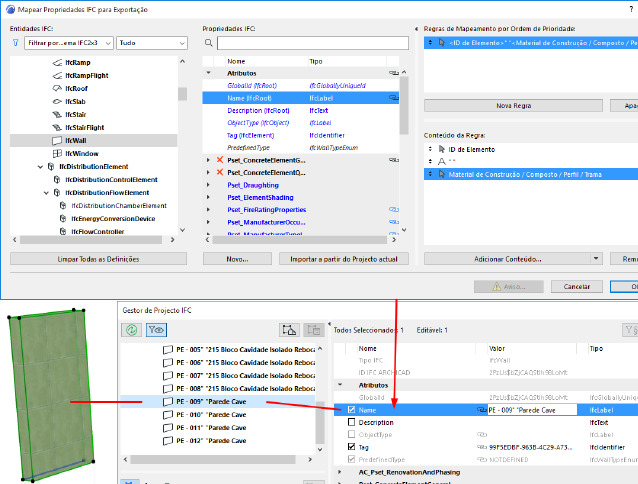Toggle the ObjectType attribute checkbox
Screen dimensions: 638x484
pyautogui.click(x=352, y=434)
